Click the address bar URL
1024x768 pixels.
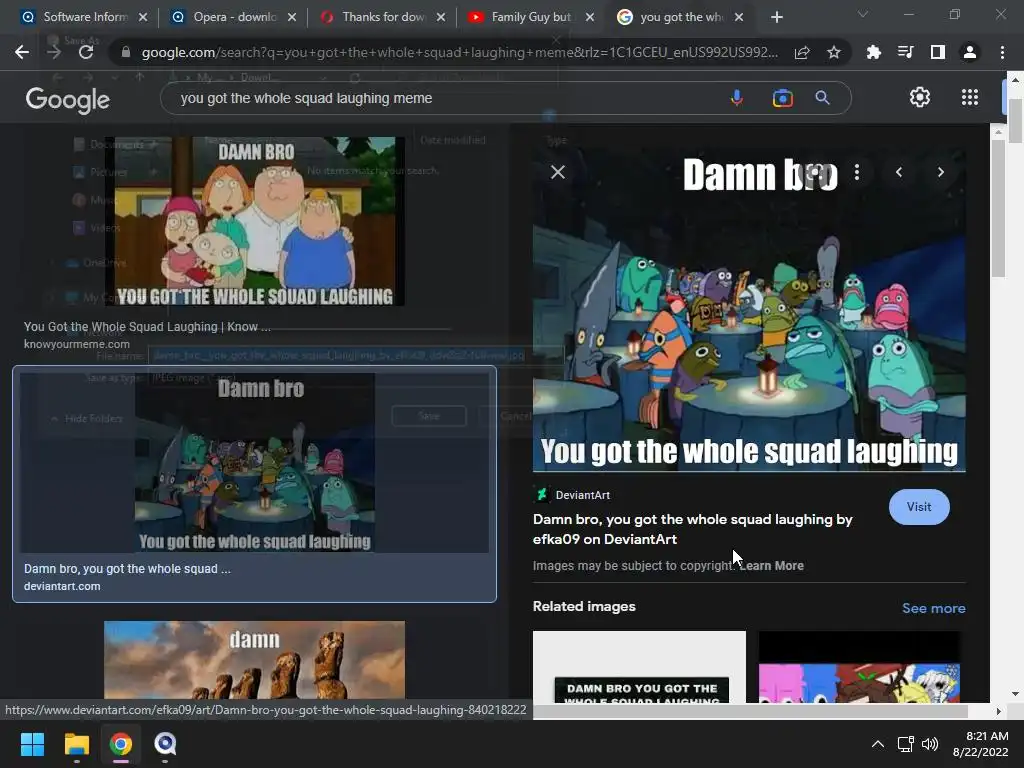pos(459,52)
